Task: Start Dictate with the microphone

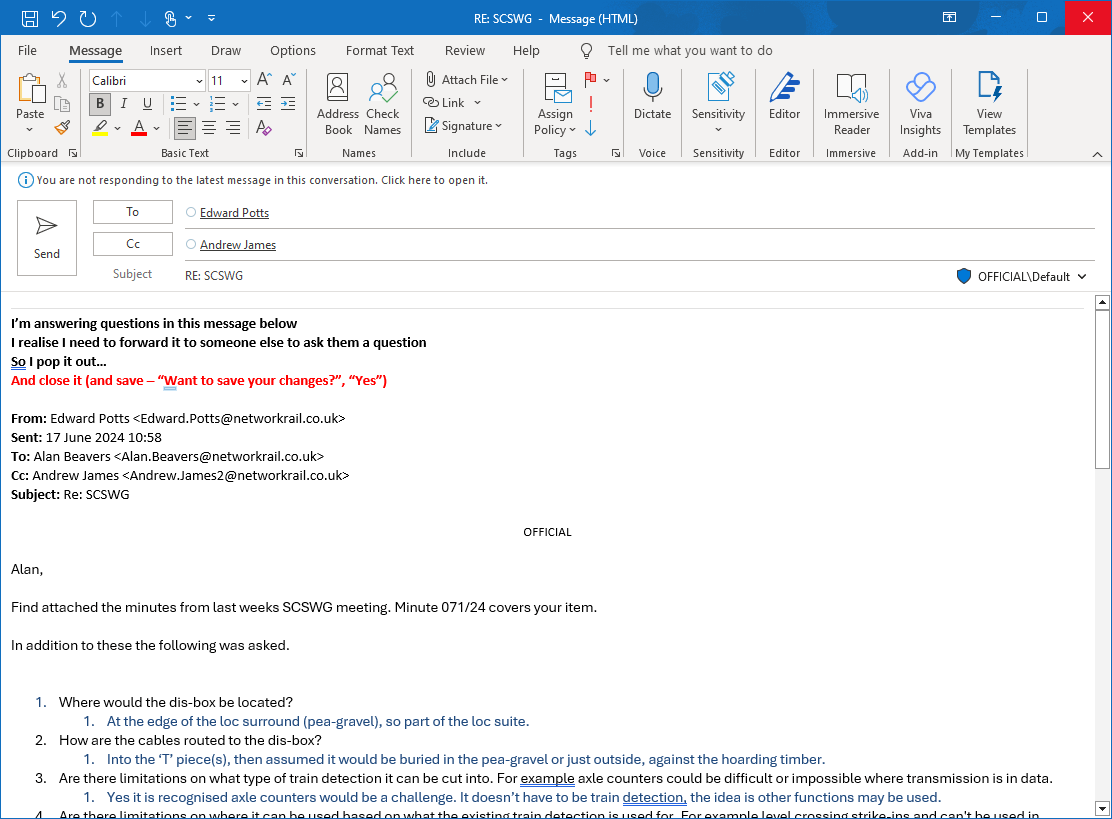Action: pyautogui.click(x=652, y=96)
